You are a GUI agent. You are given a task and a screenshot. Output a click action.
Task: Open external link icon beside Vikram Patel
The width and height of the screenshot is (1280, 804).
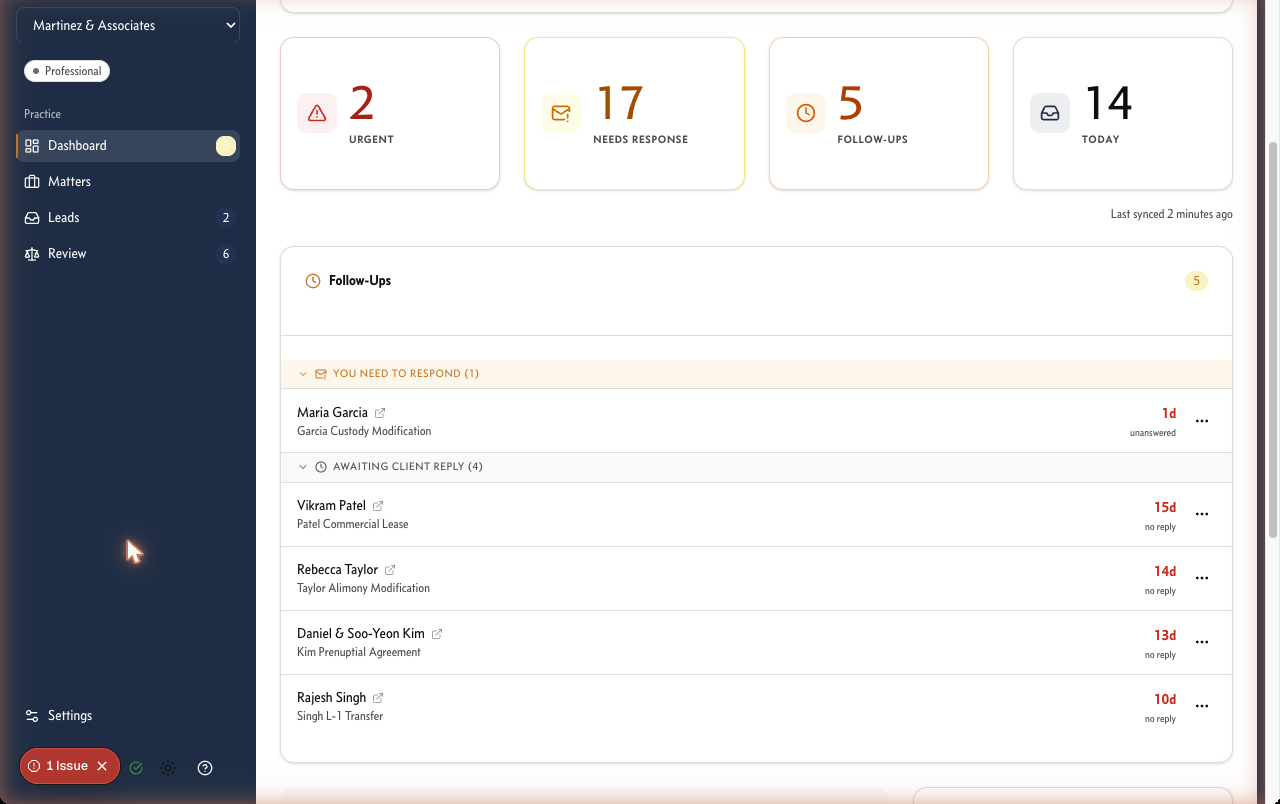coord(378,506)
